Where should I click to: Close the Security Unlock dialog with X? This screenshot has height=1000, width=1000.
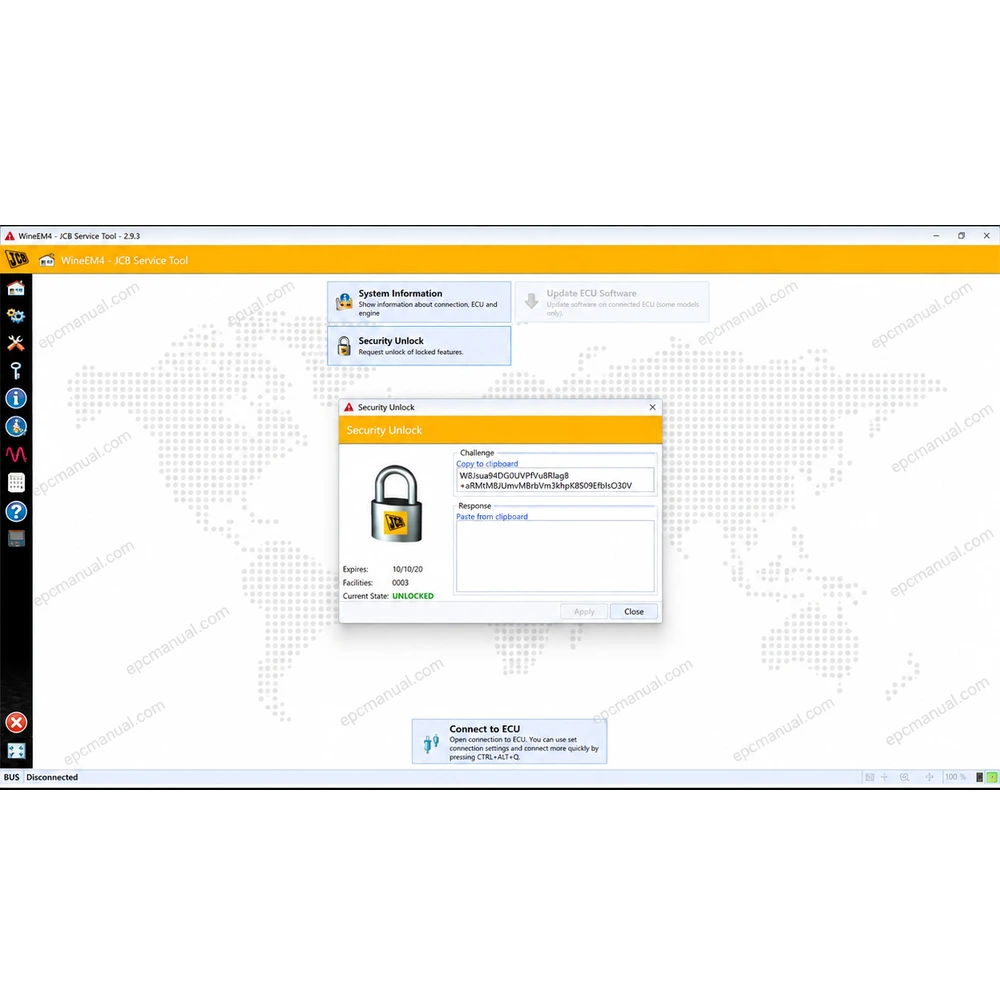[652, 407]
